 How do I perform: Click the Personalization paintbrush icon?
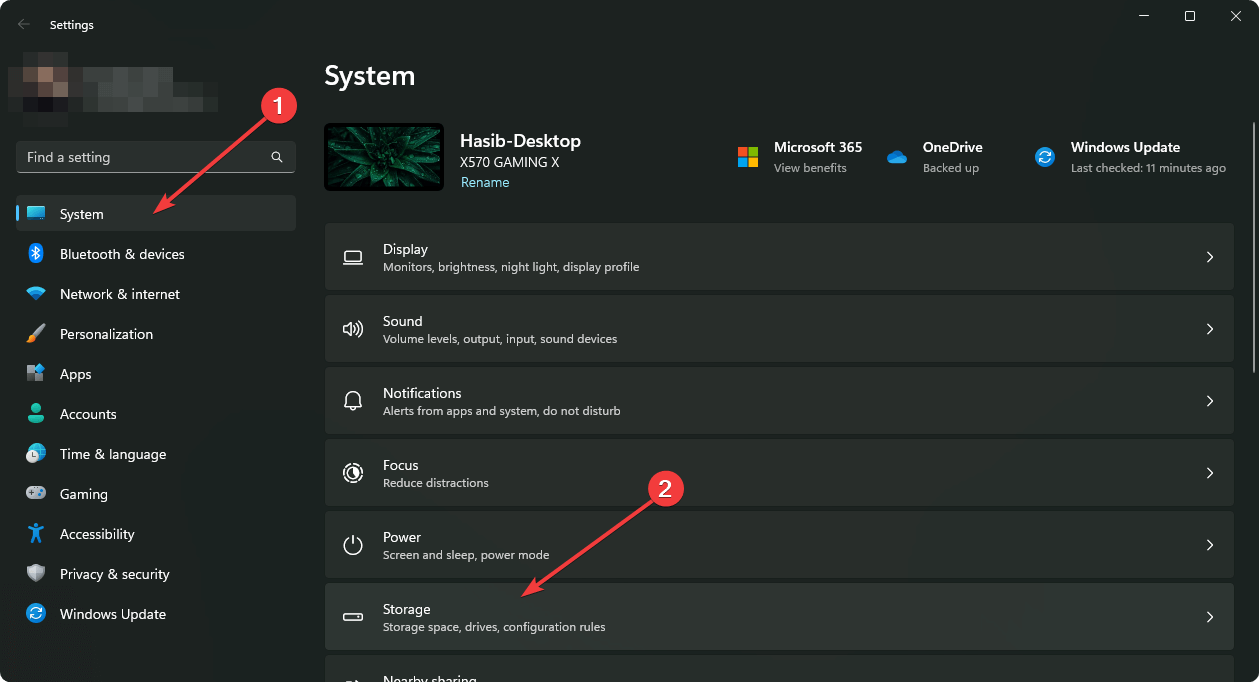(x=36, y=333)
